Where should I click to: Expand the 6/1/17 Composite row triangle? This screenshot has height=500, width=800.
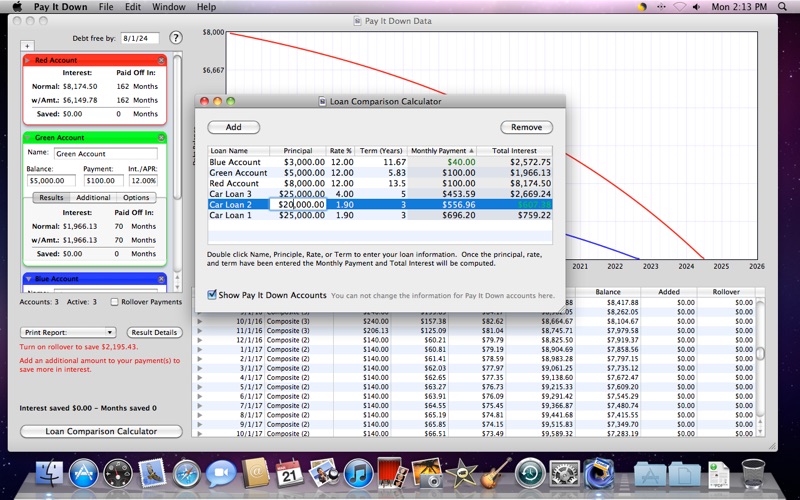(x=199, y=396)
